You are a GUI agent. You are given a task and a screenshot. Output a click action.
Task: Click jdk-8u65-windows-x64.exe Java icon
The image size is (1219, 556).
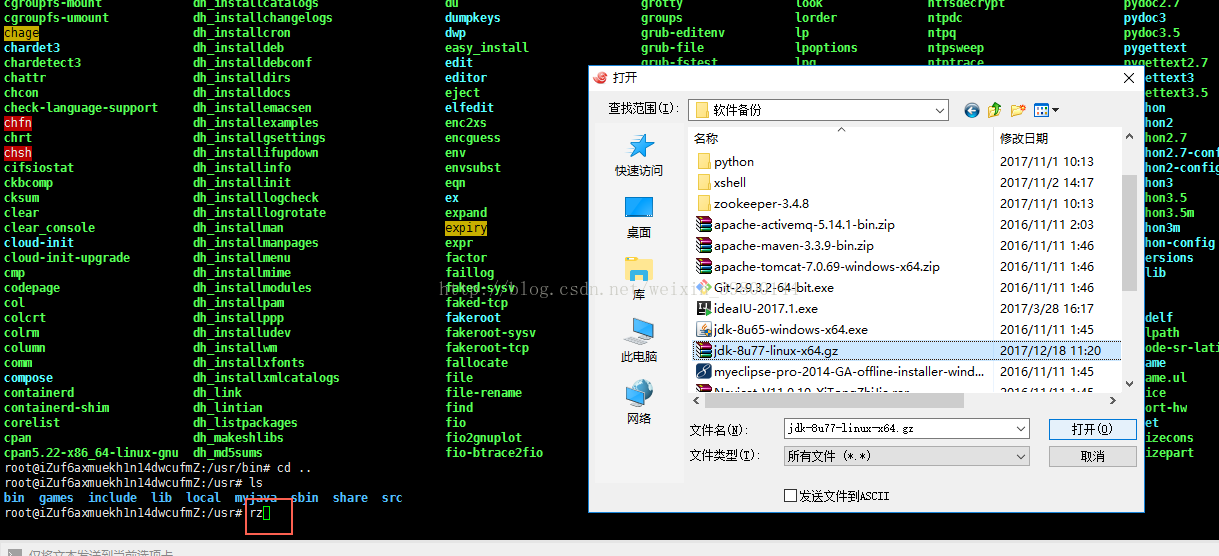pos(703,329)
